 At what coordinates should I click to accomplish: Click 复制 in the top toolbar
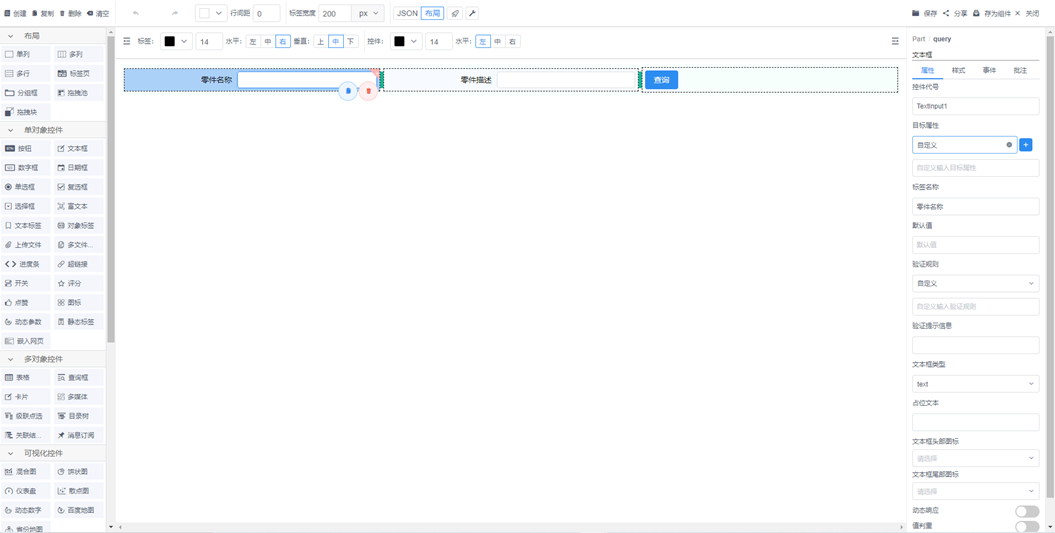pos(43,13)
